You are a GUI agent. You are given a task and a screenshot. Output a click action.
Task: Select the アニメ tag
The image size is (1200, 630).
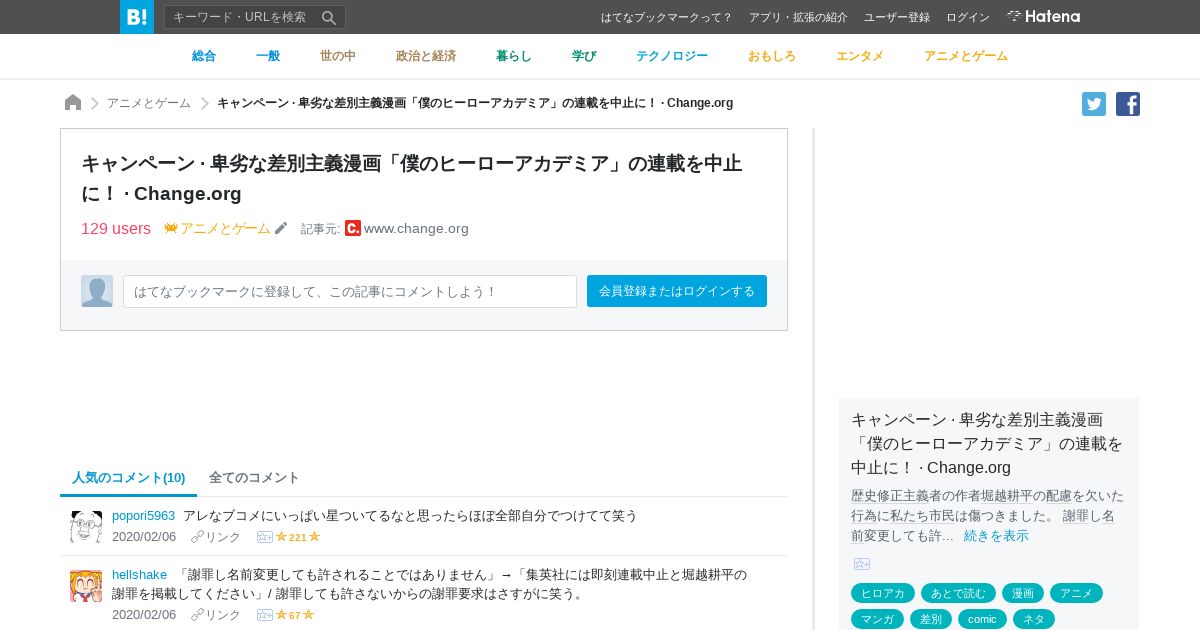(1076, 593)
